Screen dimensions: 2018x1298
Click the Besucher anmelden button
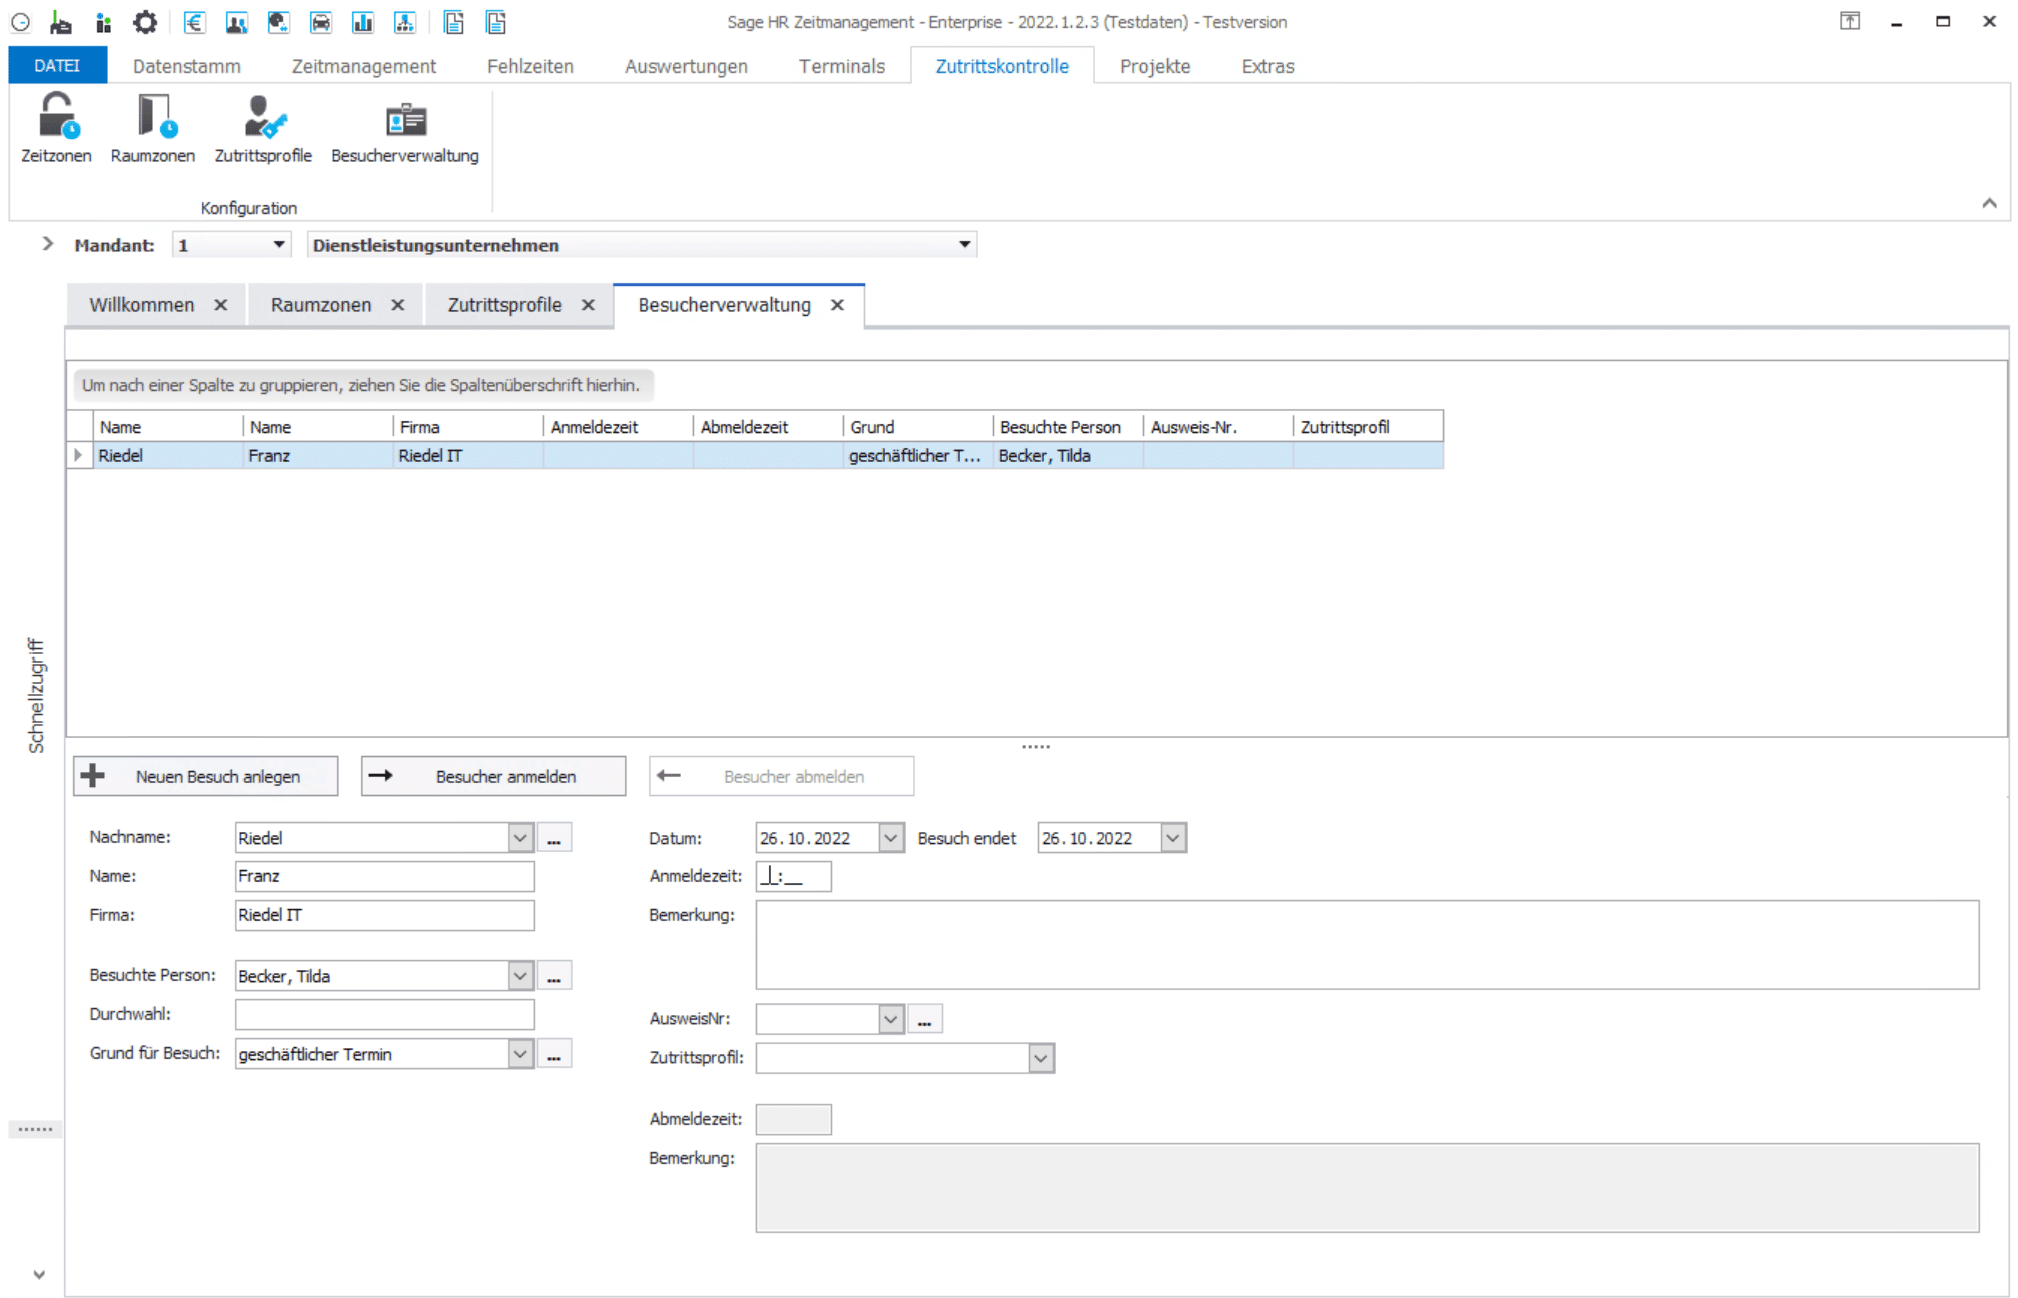tap(493, 776)
